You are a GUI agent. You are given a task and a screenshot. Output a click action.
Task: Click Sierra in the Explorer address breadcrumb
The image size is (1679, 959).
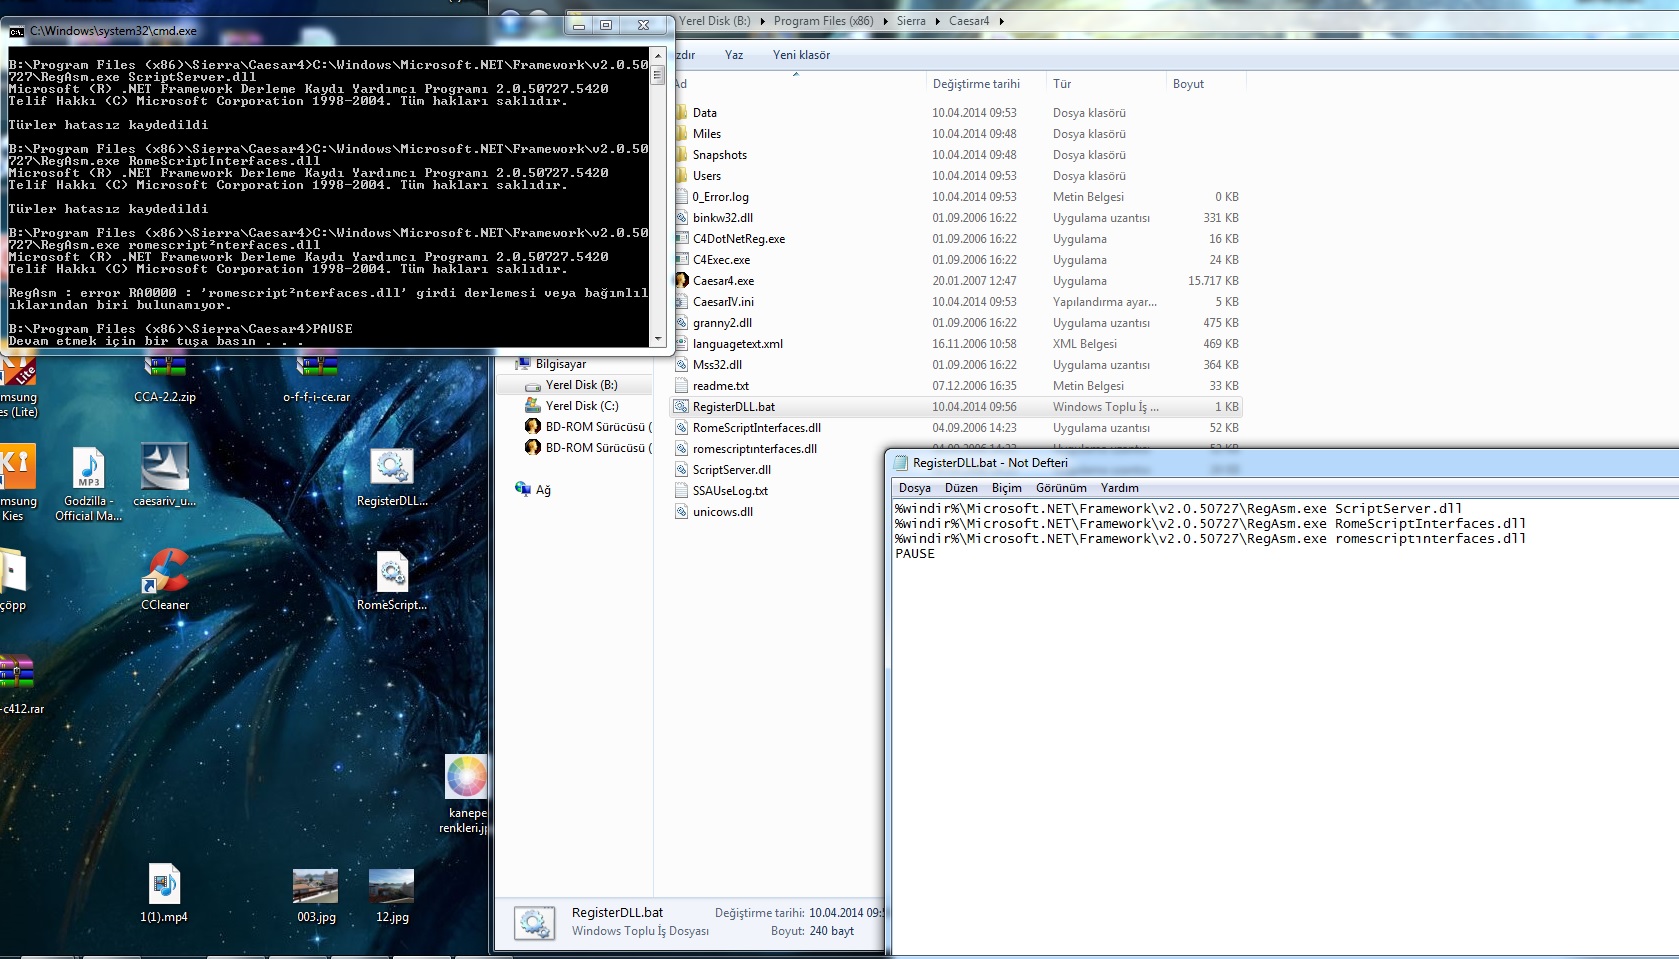pyautogui.click(x=911, y=21)
